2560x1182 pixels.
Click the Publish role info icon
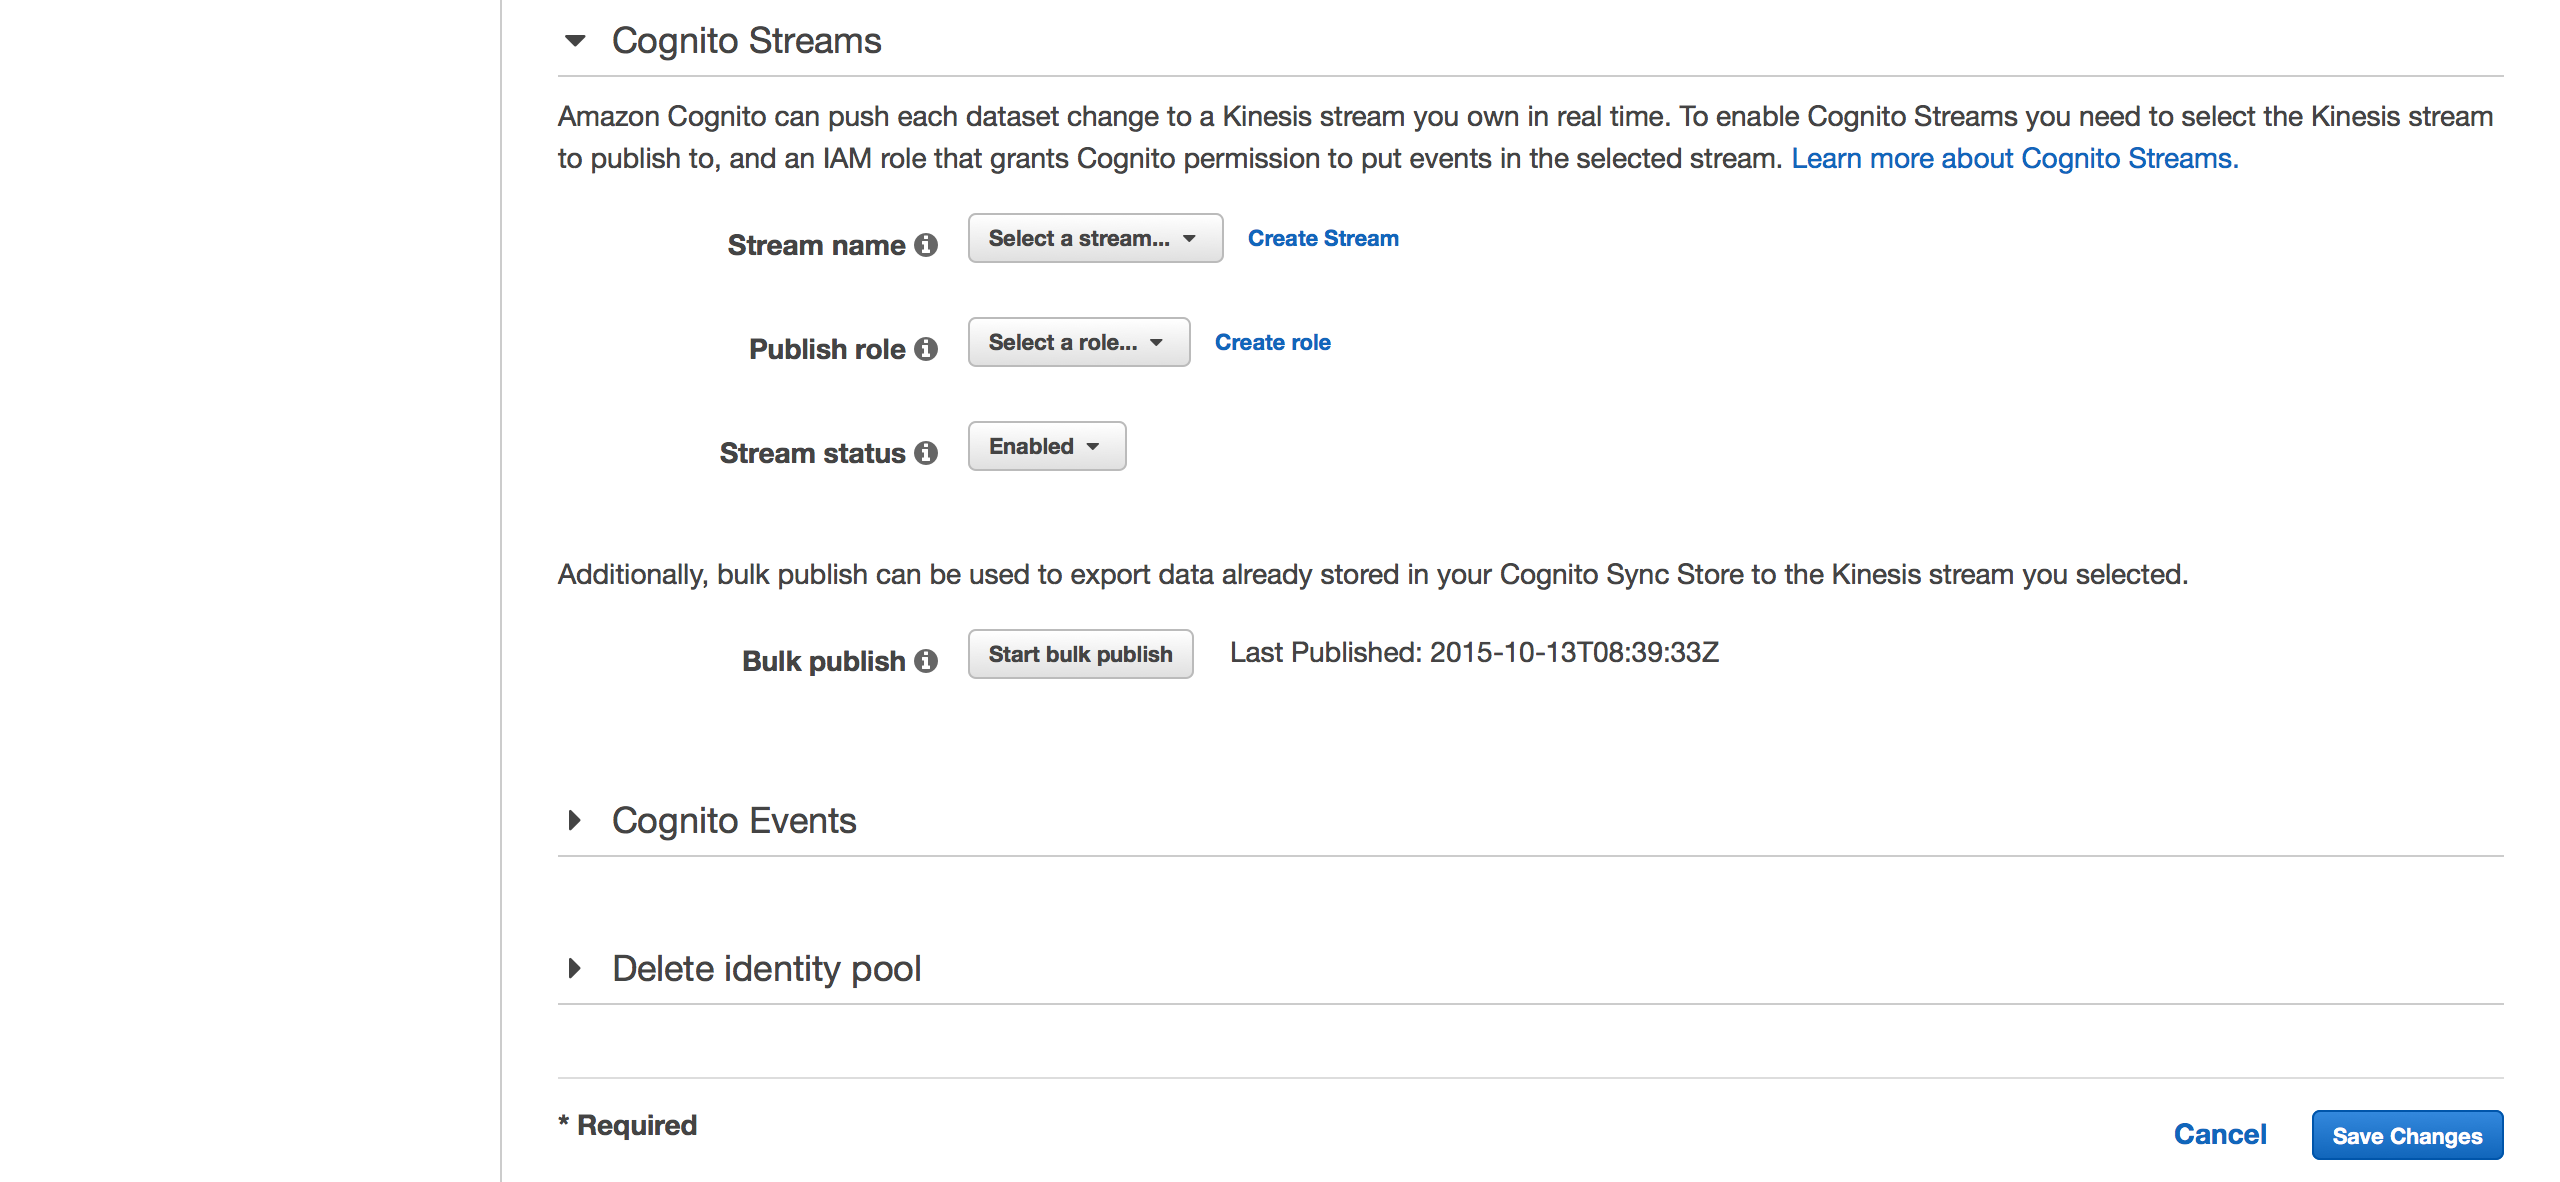click(926, 349)
